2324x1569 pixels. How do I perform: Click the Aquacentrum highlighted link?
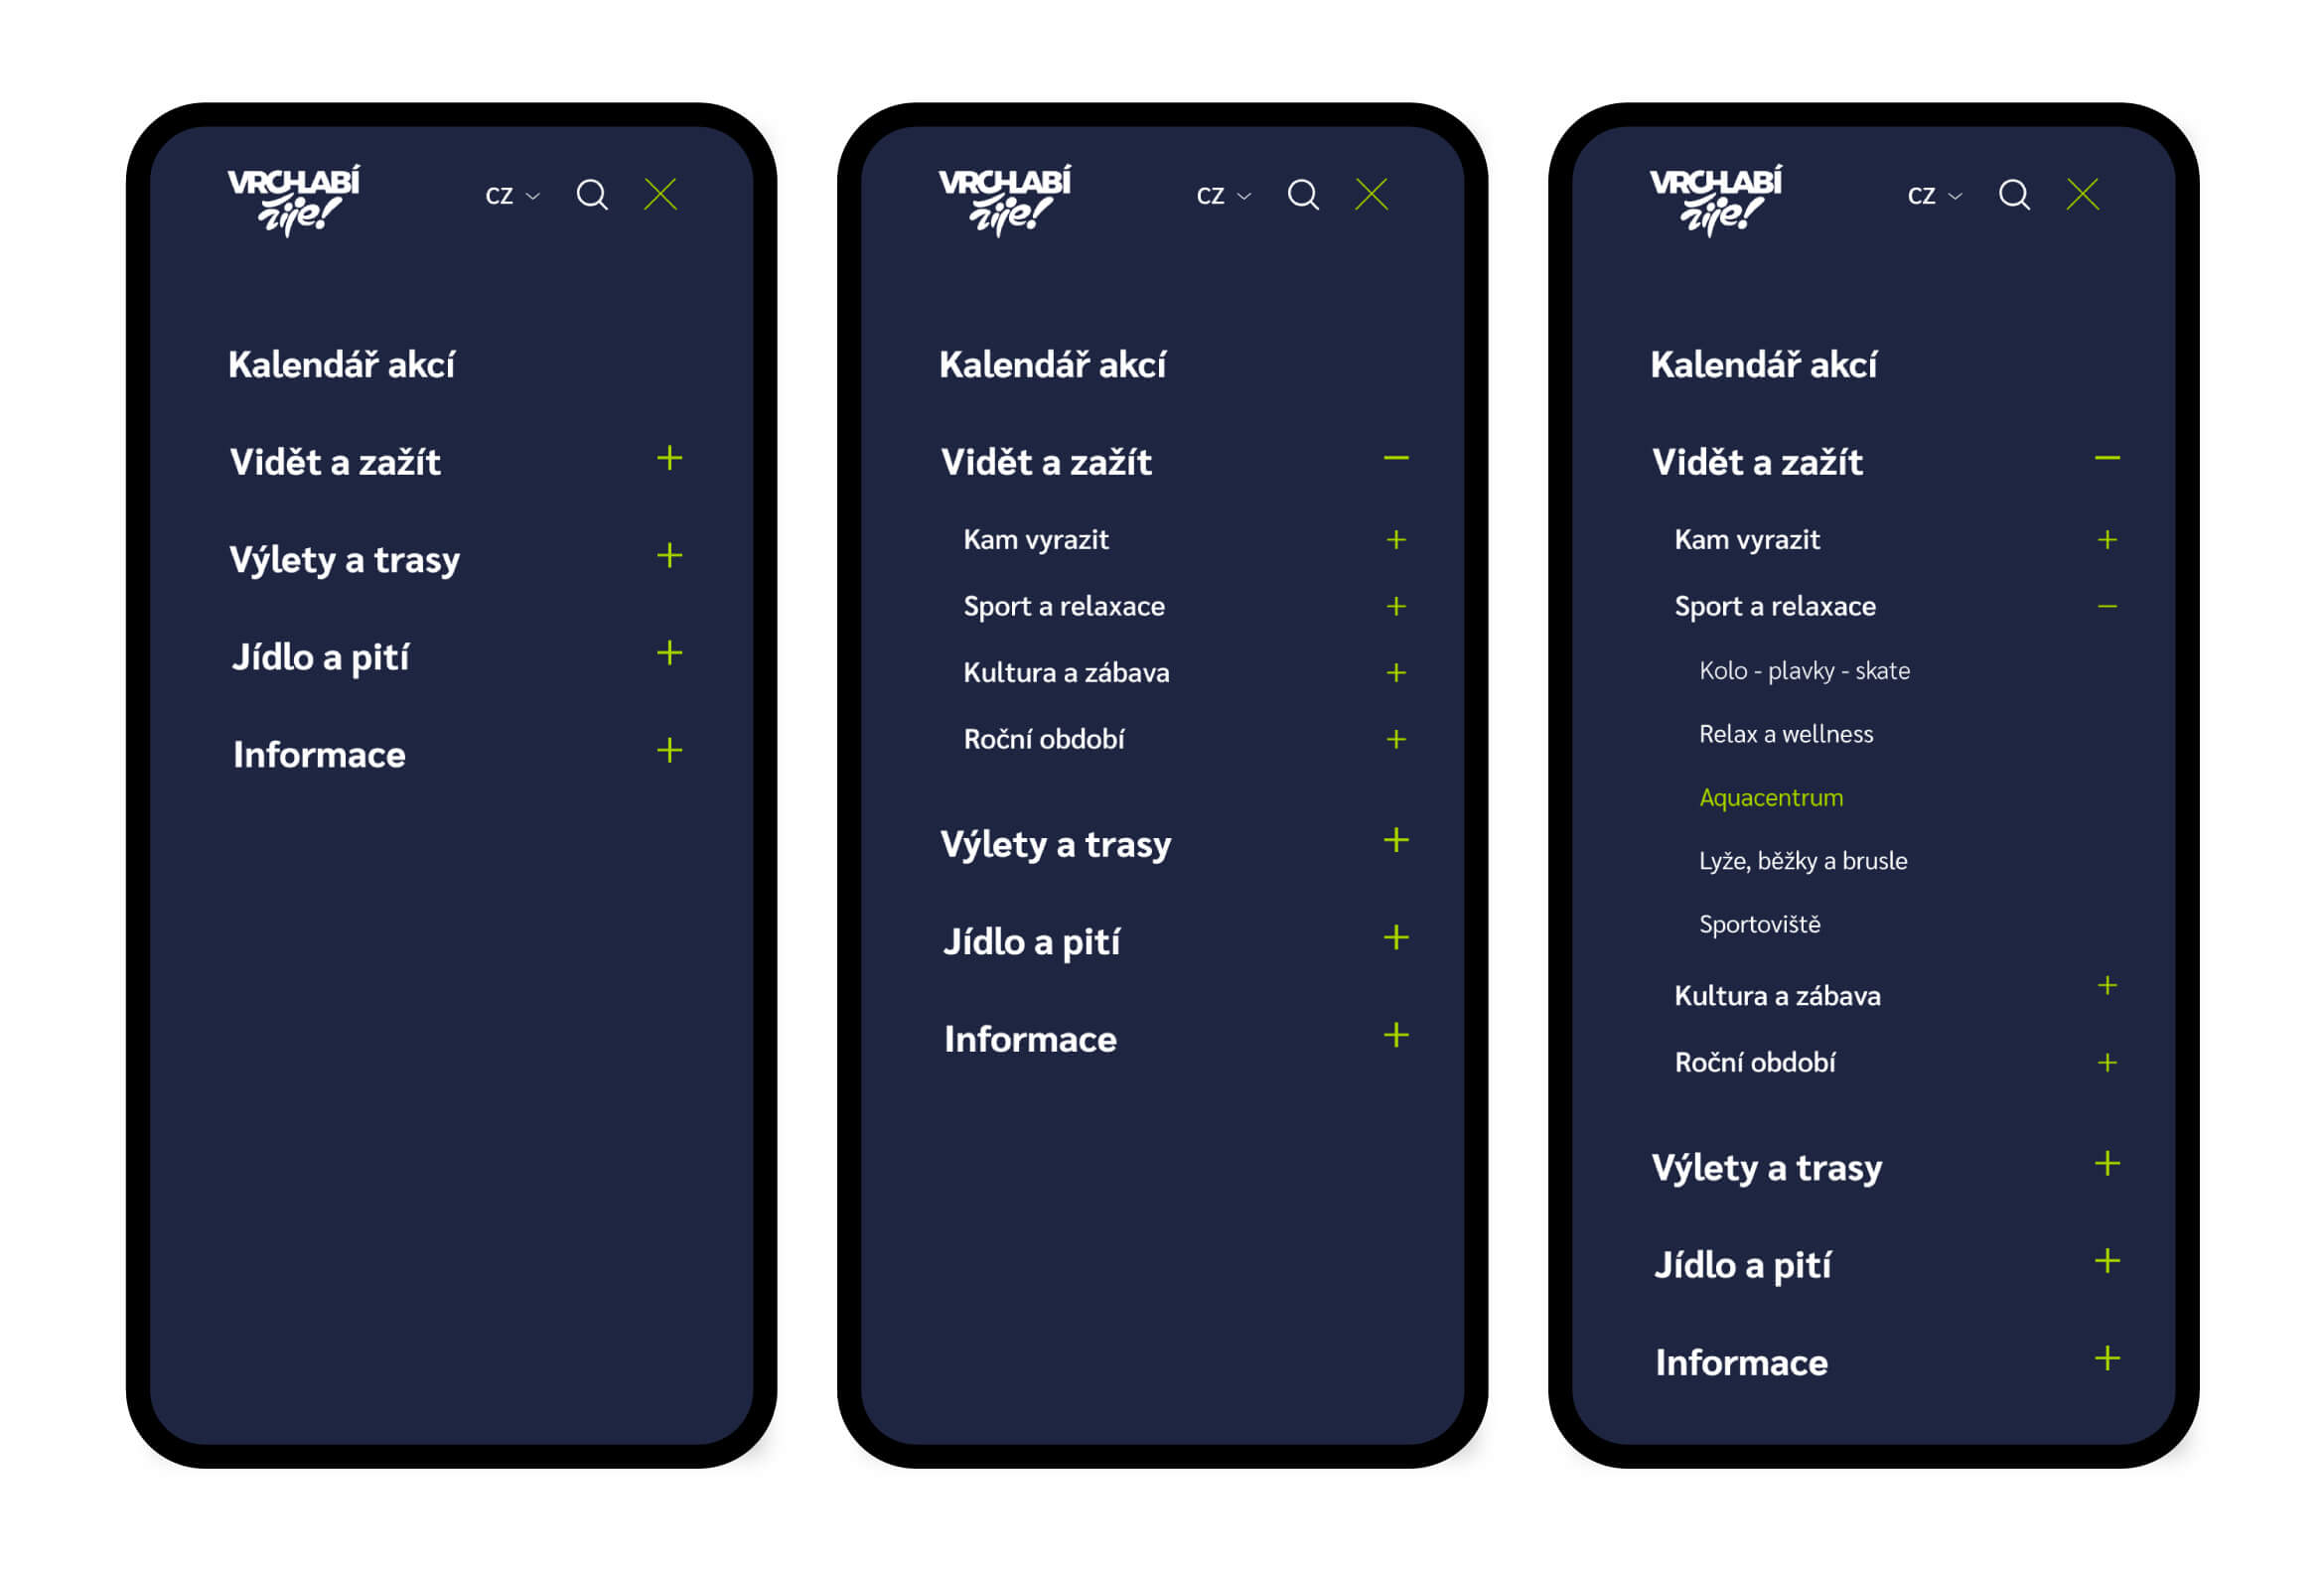pyautogui.click(x=1771, y=796)
